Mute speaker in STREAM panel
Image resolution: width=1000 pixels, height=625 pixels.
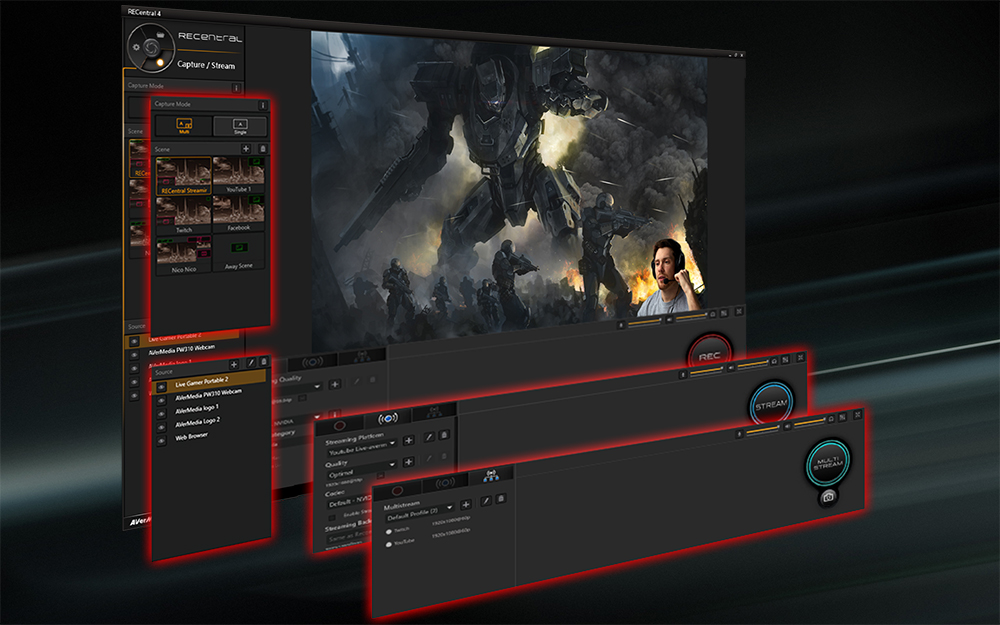click(732, 367)
